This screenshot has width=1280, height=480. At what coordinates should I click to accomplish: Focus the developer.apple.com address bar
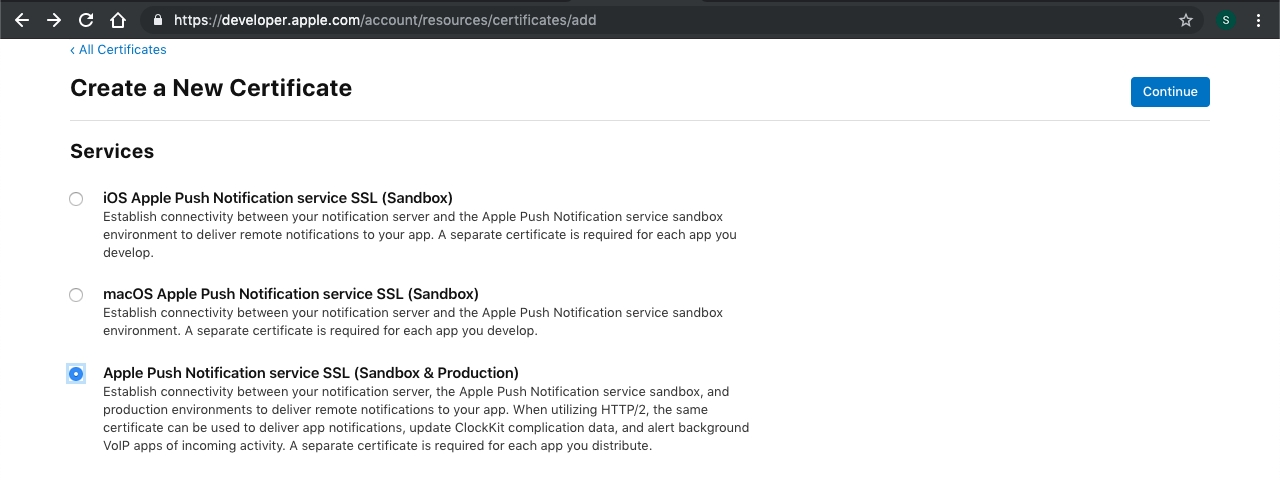[x=600, y=20]
